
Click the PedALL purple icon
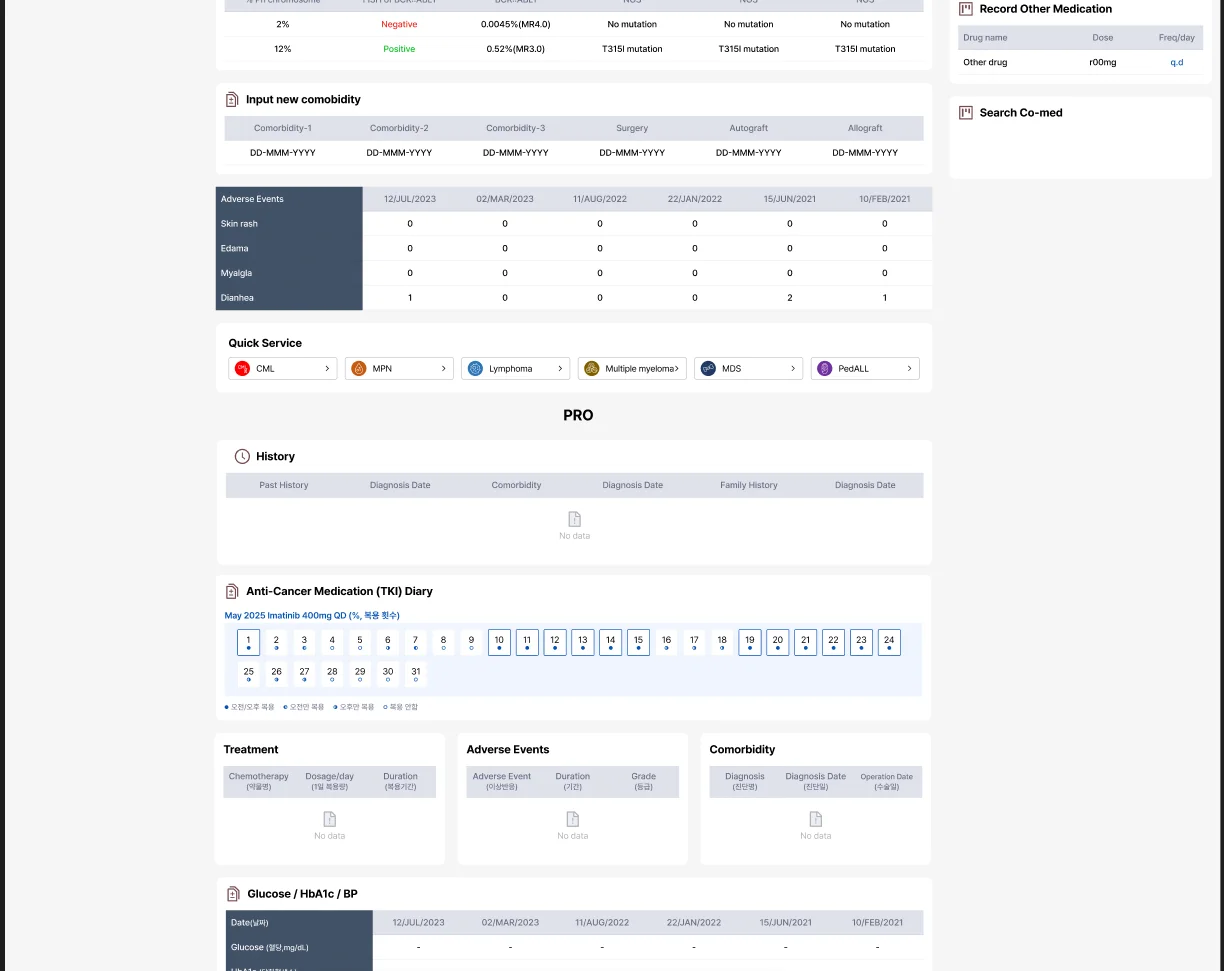pos(825,369)
